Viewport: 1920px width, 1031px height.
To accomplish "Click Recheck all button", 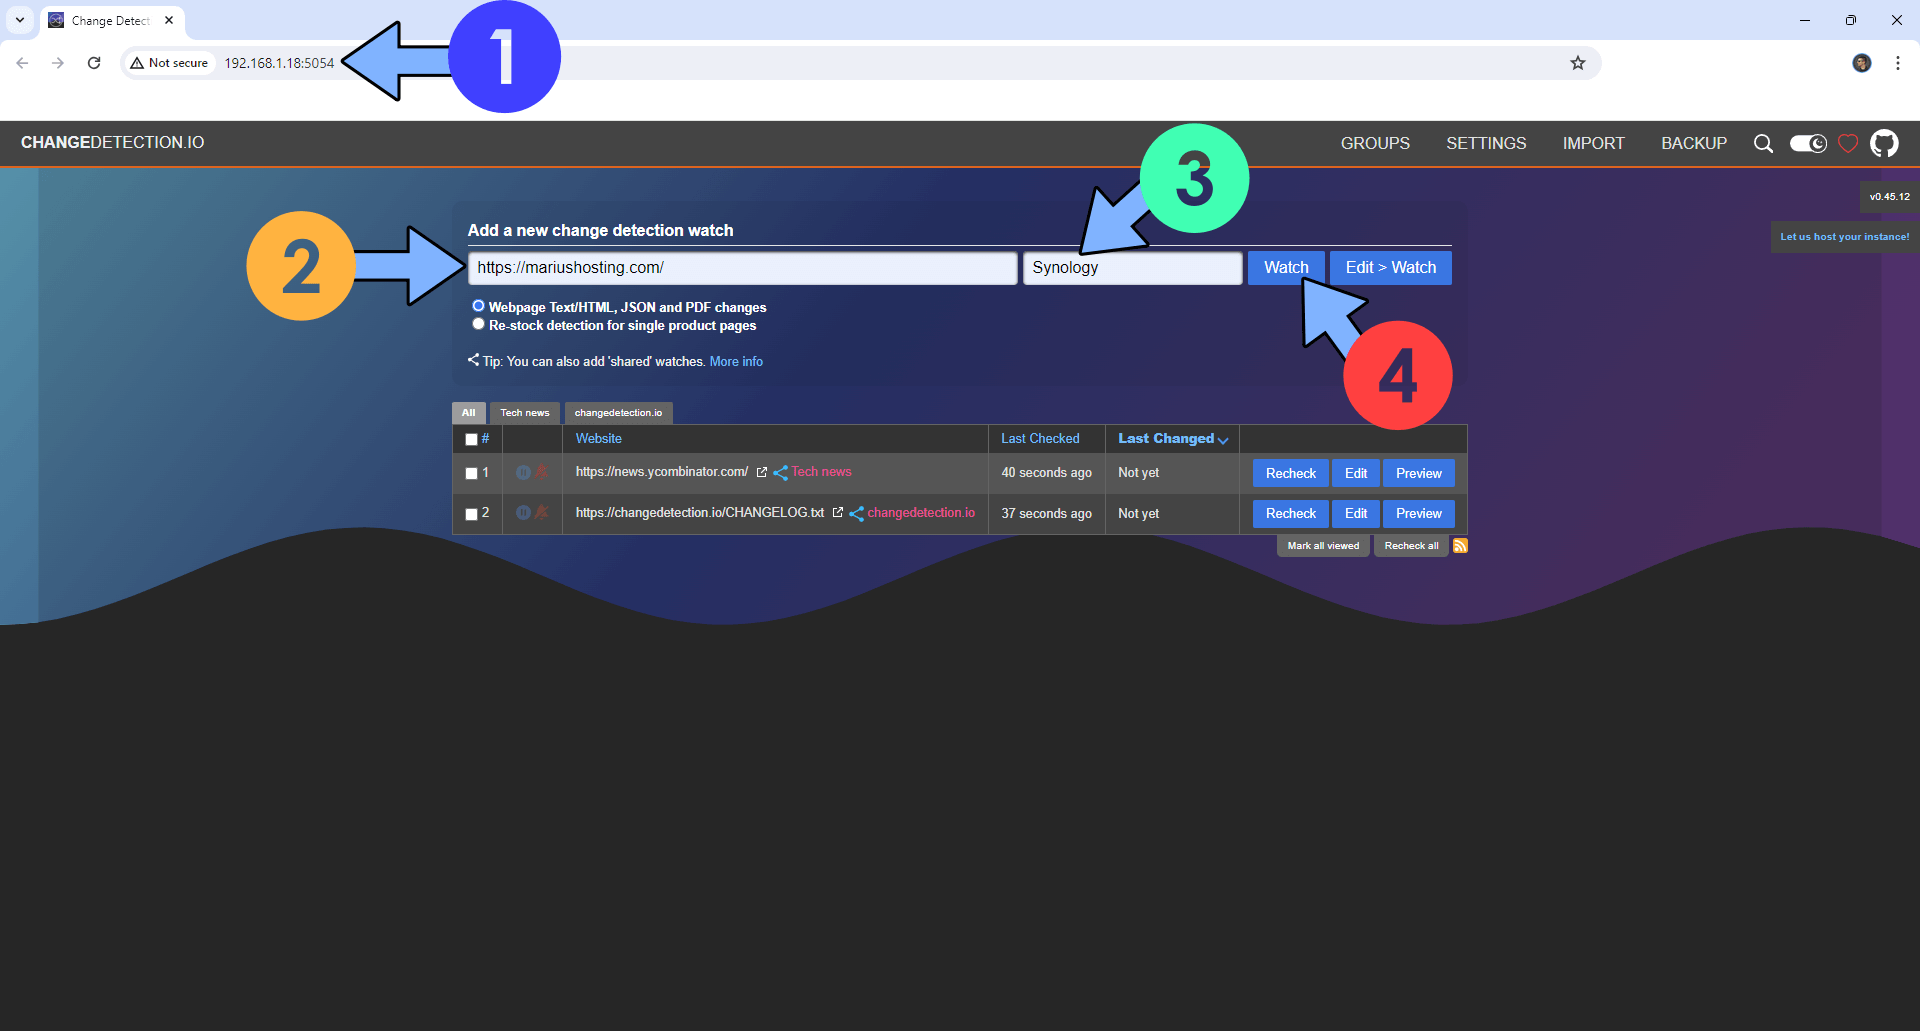I will tap(1411, 546).
